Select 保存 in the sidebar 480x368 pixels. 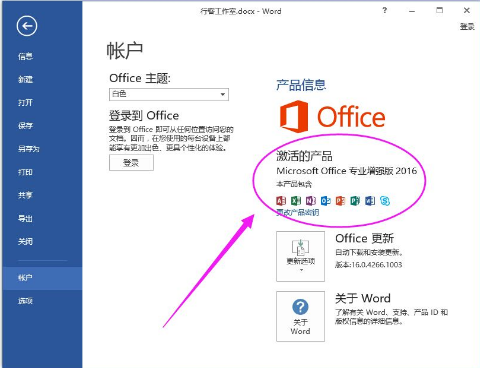(x=25, y=126)
